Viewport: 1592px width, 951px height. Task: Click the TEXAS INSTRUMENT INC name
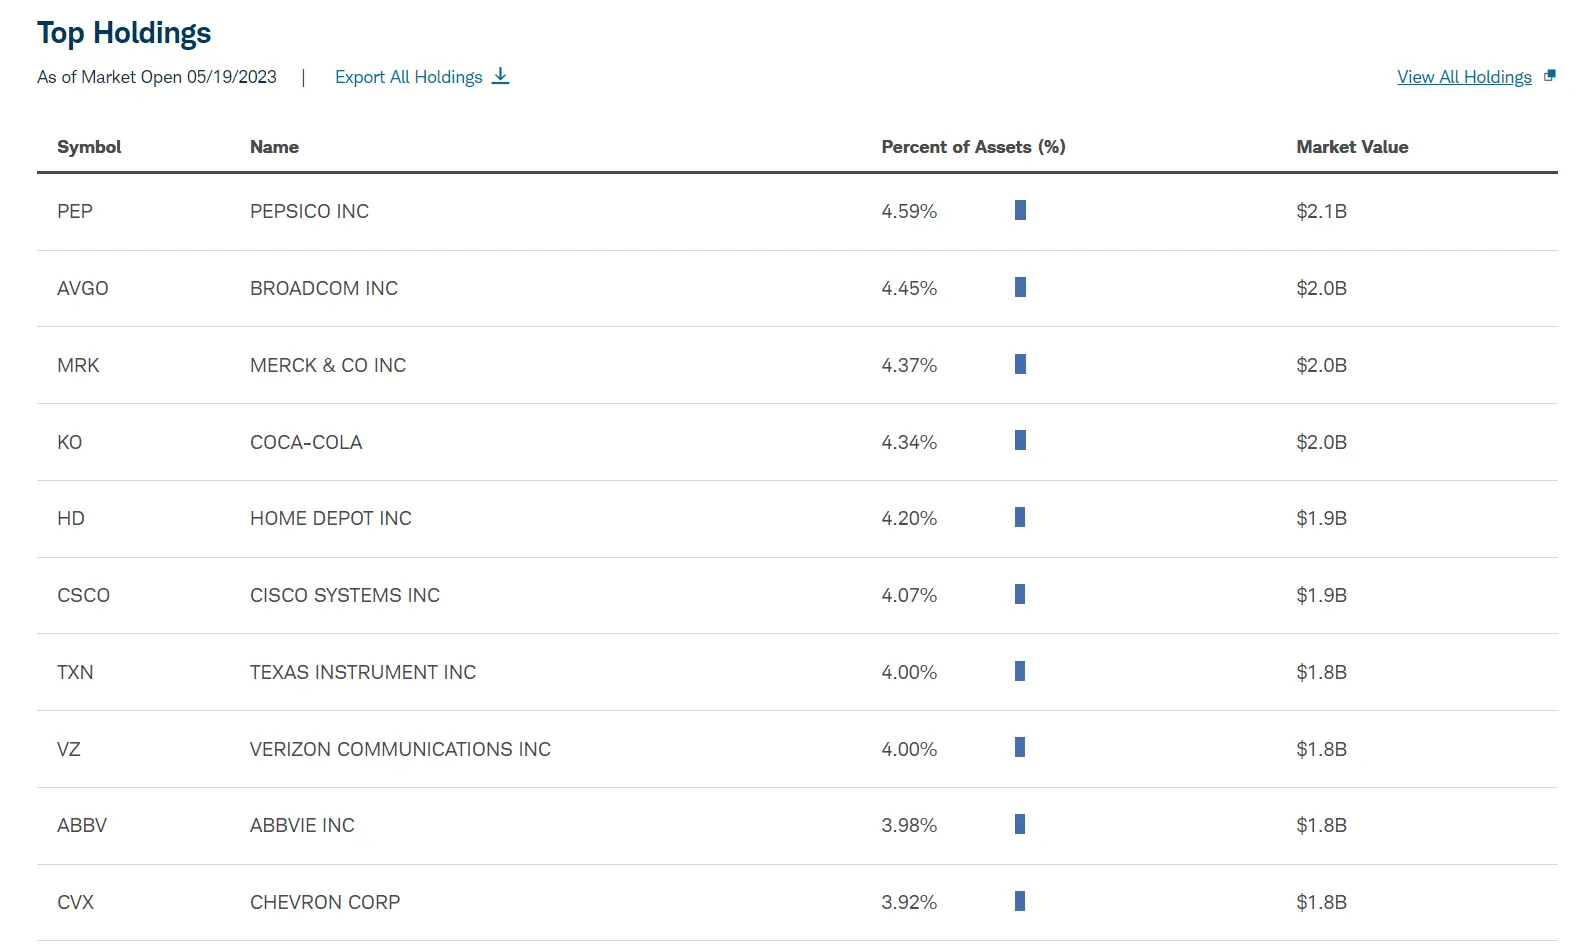[x=363, y=672]
